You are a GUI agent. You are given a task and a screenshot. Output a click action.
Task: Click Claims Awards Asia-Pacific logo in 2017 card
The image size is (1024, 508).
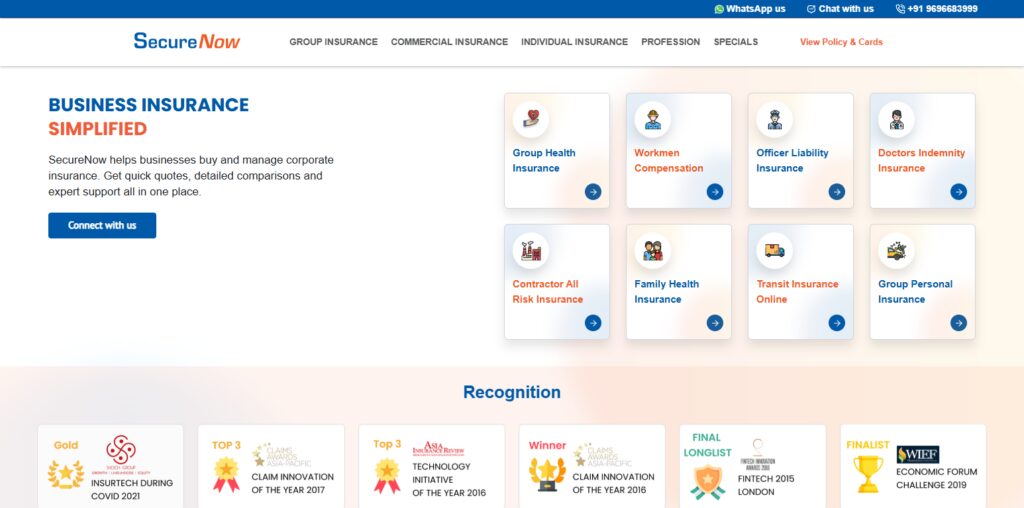282,454
